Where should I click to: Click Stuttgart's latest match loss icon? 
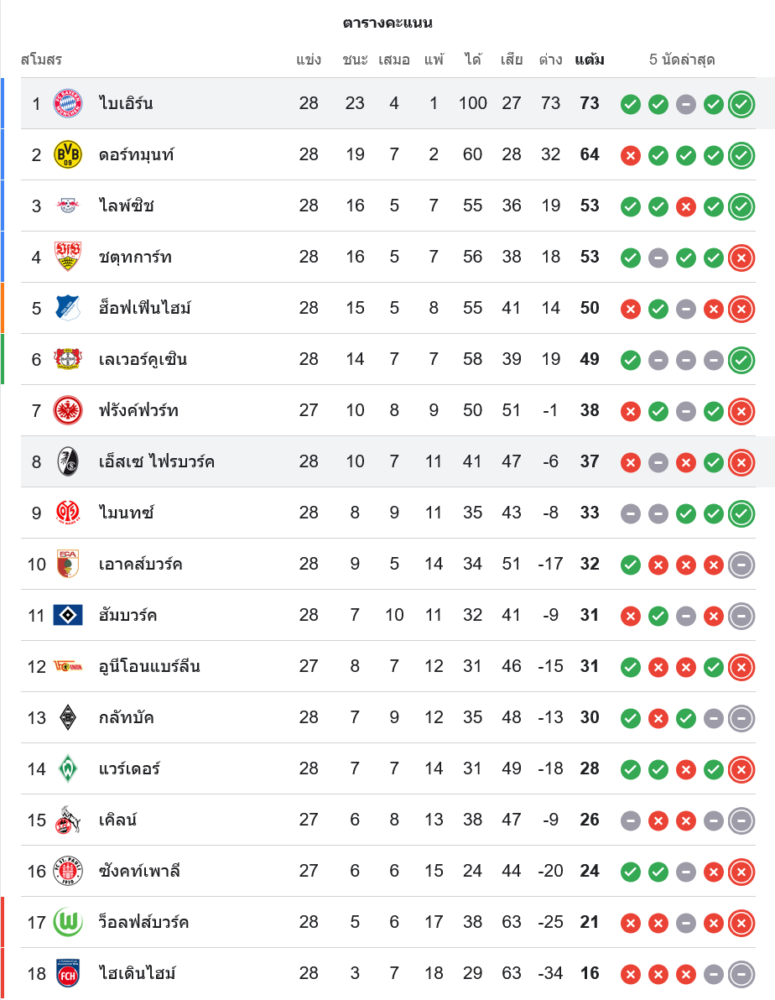pyautogui.click(x=741, y=257)
